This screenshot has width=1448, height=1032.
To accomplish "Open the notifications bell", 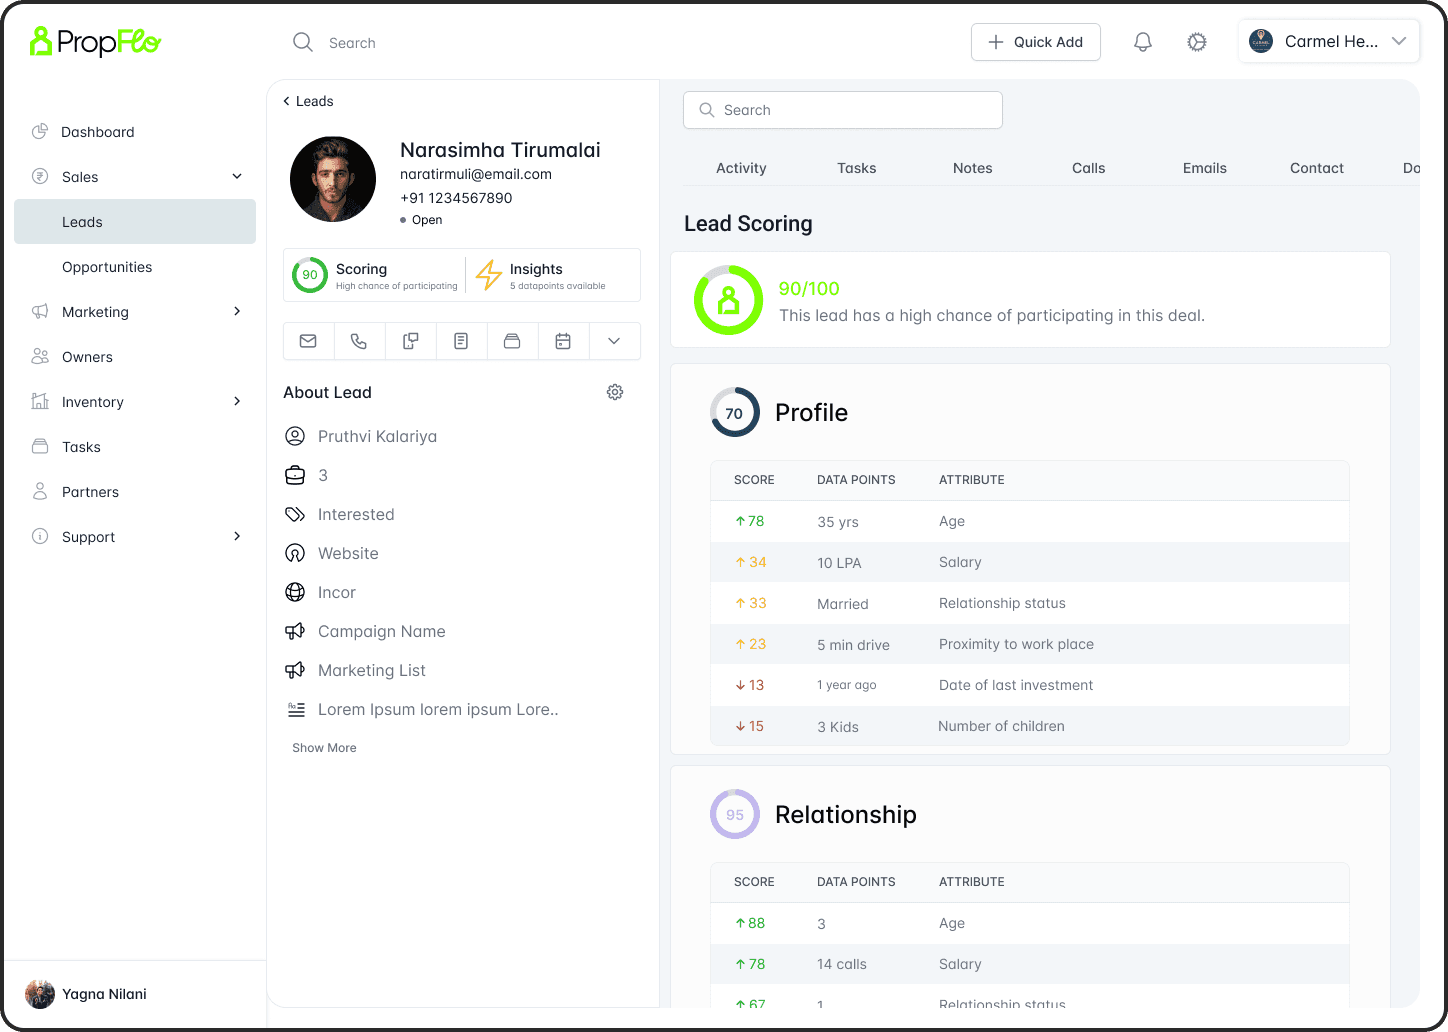I will coord(1143,42).
